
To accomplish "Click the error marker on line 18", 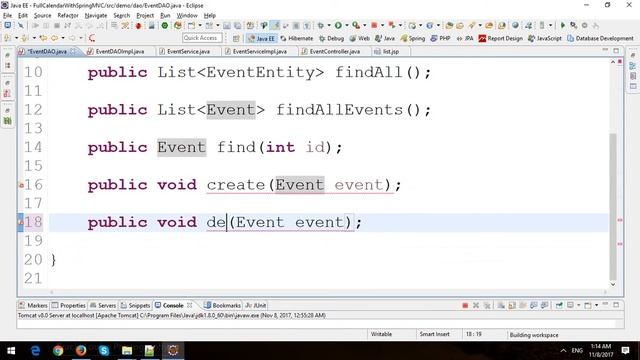I will point(21,222).
